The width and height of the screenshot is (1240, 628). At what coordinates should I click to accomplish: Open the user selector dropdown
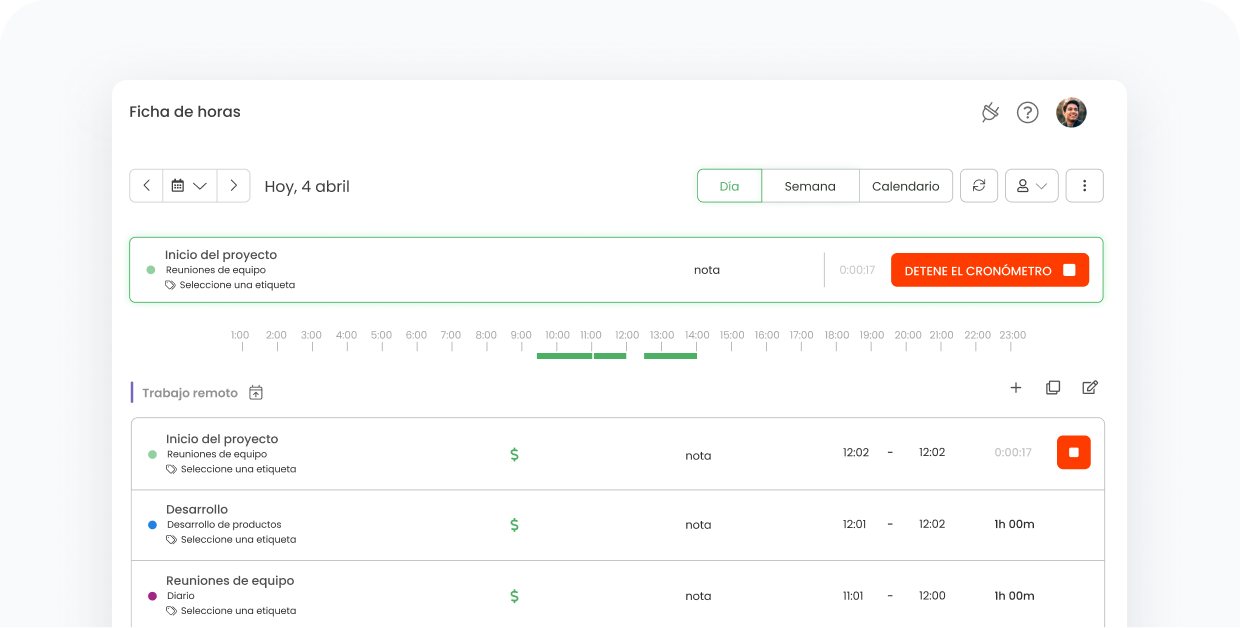[x=1031, y=186]
